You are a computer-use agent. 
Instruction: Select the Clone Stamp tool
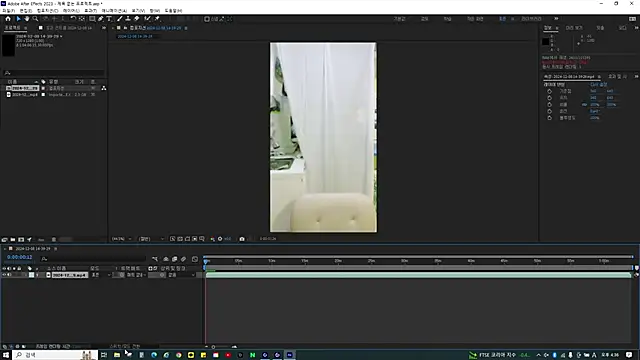[x=128, y=19]
